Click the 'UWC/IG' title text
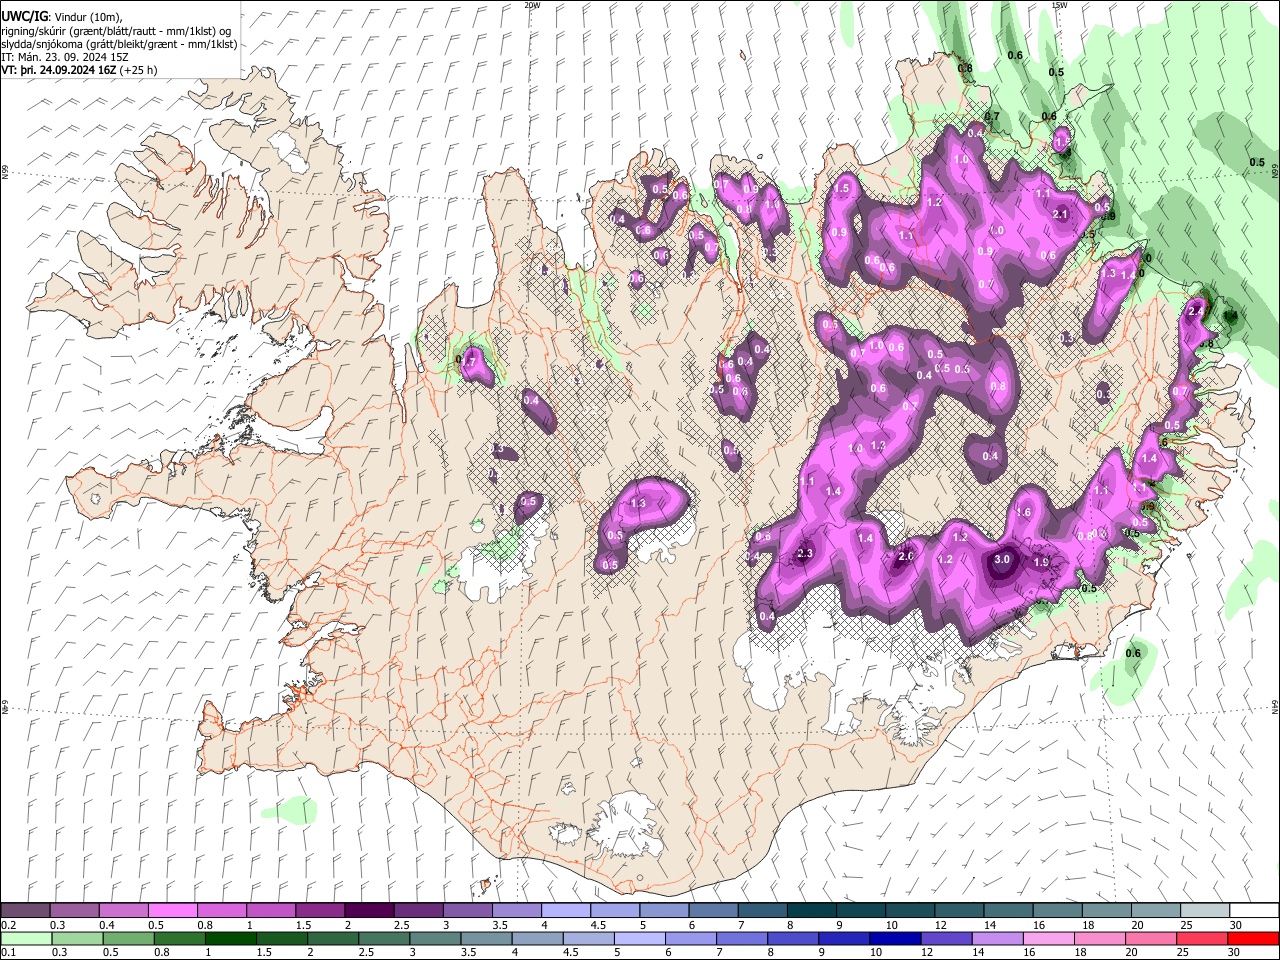This screenshot has height=960, width=1280. coord(24,16)
